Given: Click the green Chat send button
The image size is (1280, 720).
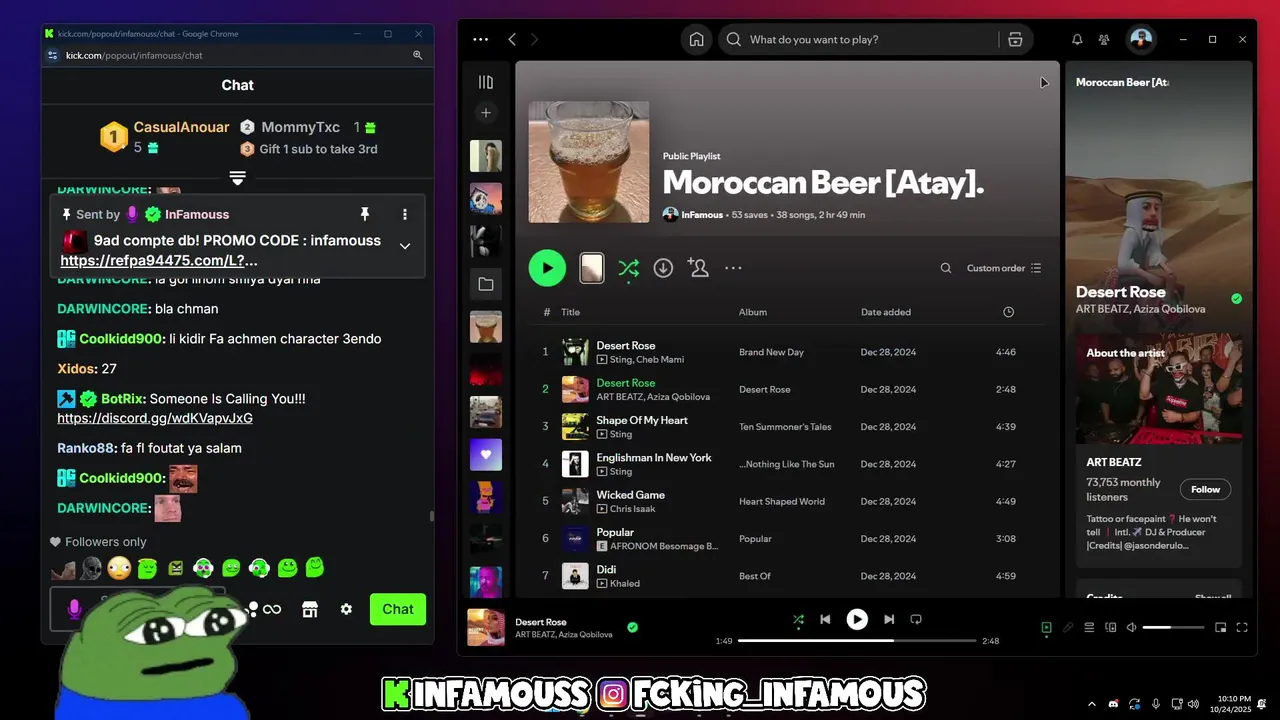Looking at the screenshot, I should tap(397, 609).
